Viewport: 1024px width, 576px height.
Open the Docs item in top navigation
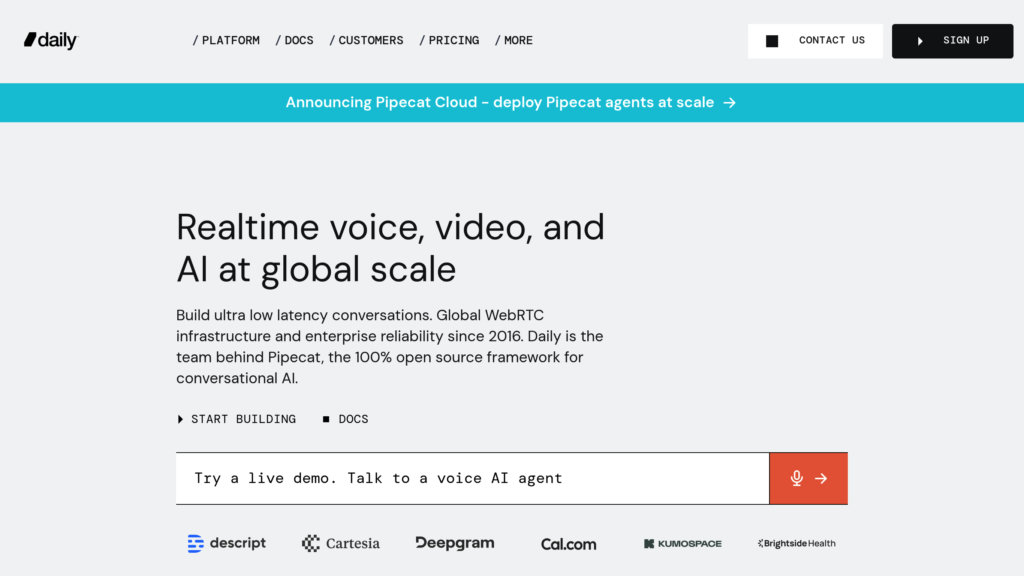click(295, 41)
